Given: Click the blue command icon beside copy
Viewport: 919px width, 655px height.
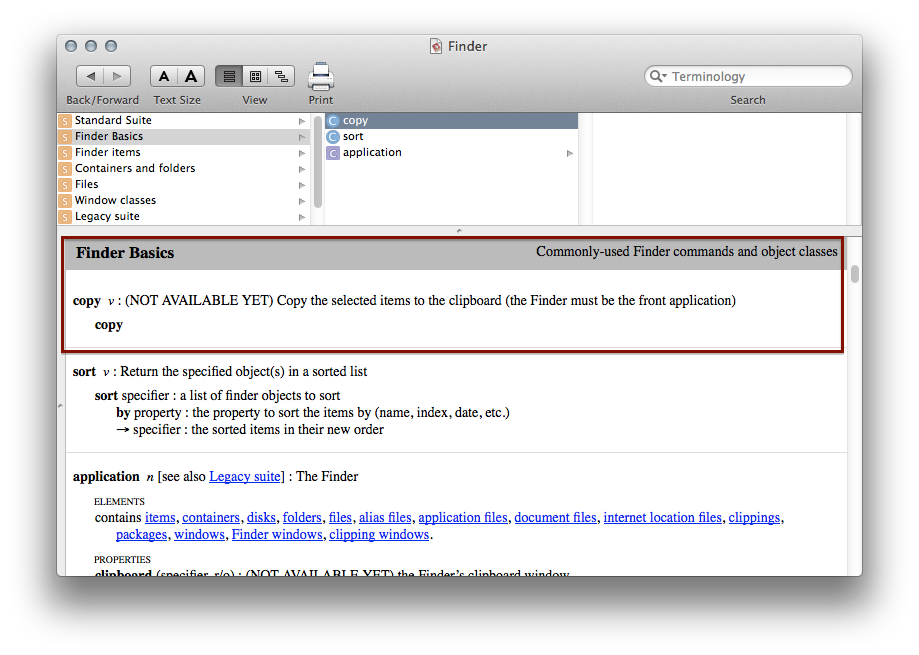Looking at the screenshot, I should (333, 121).
